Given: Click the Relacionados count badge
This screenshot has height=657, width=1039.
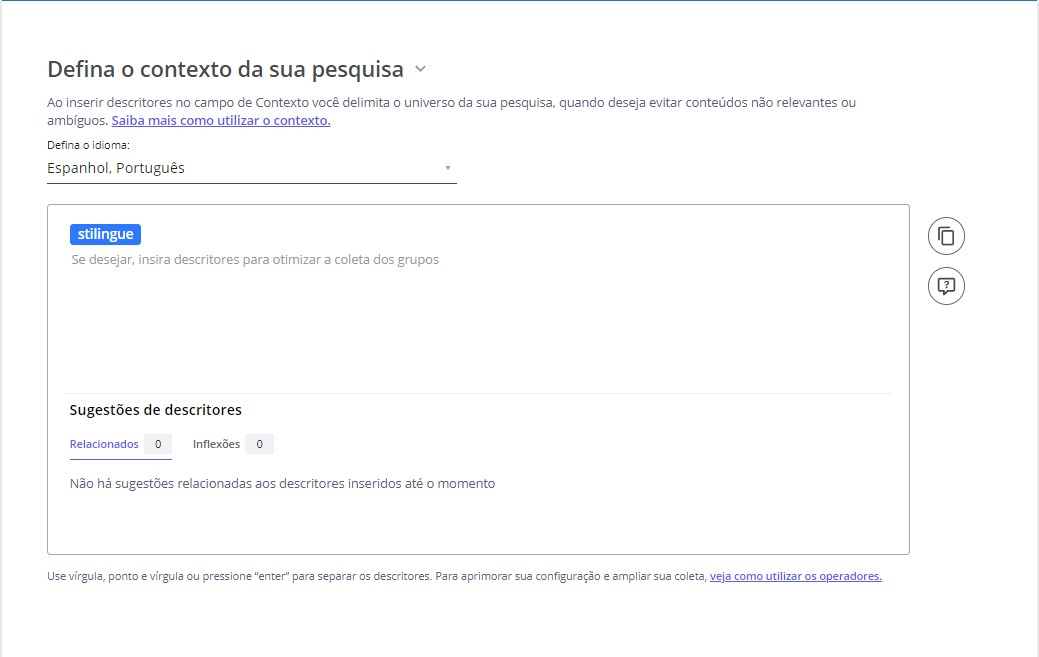Looking at the screenshot, I should coord(158,444).
